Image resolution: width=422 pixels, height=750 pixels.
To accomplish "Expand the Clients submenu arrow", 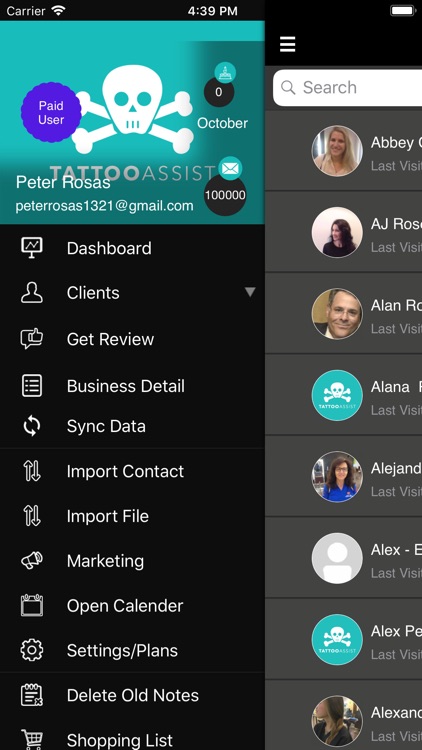I will pyautogui.click(x=250, y=292).
